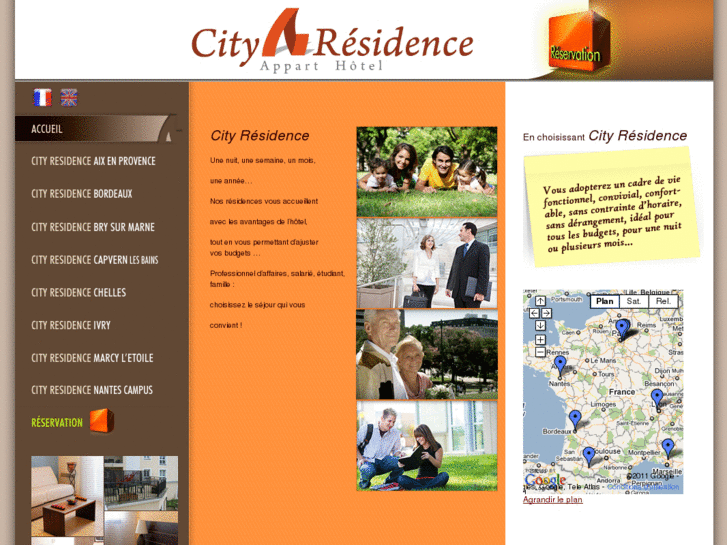Open City Residence Bry sur Marne

pyautogui.click(x=93, y=227)
